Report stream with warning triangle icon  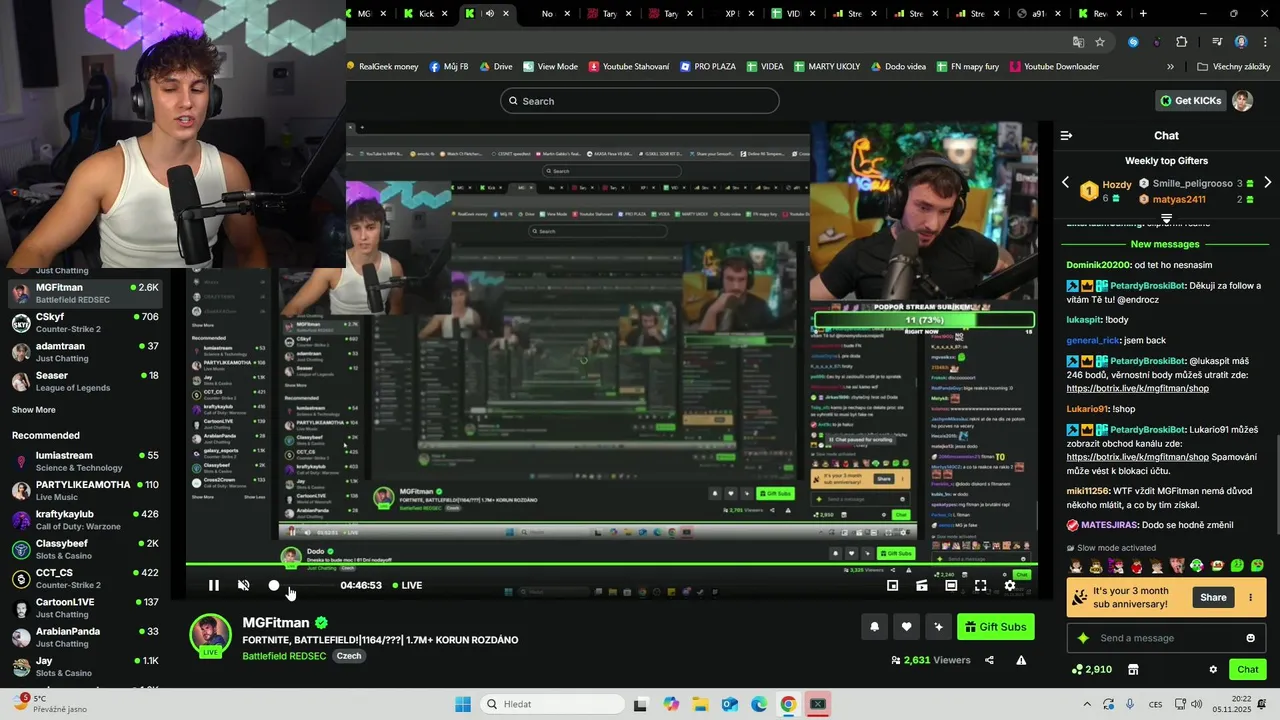[x=1021, y=660]
